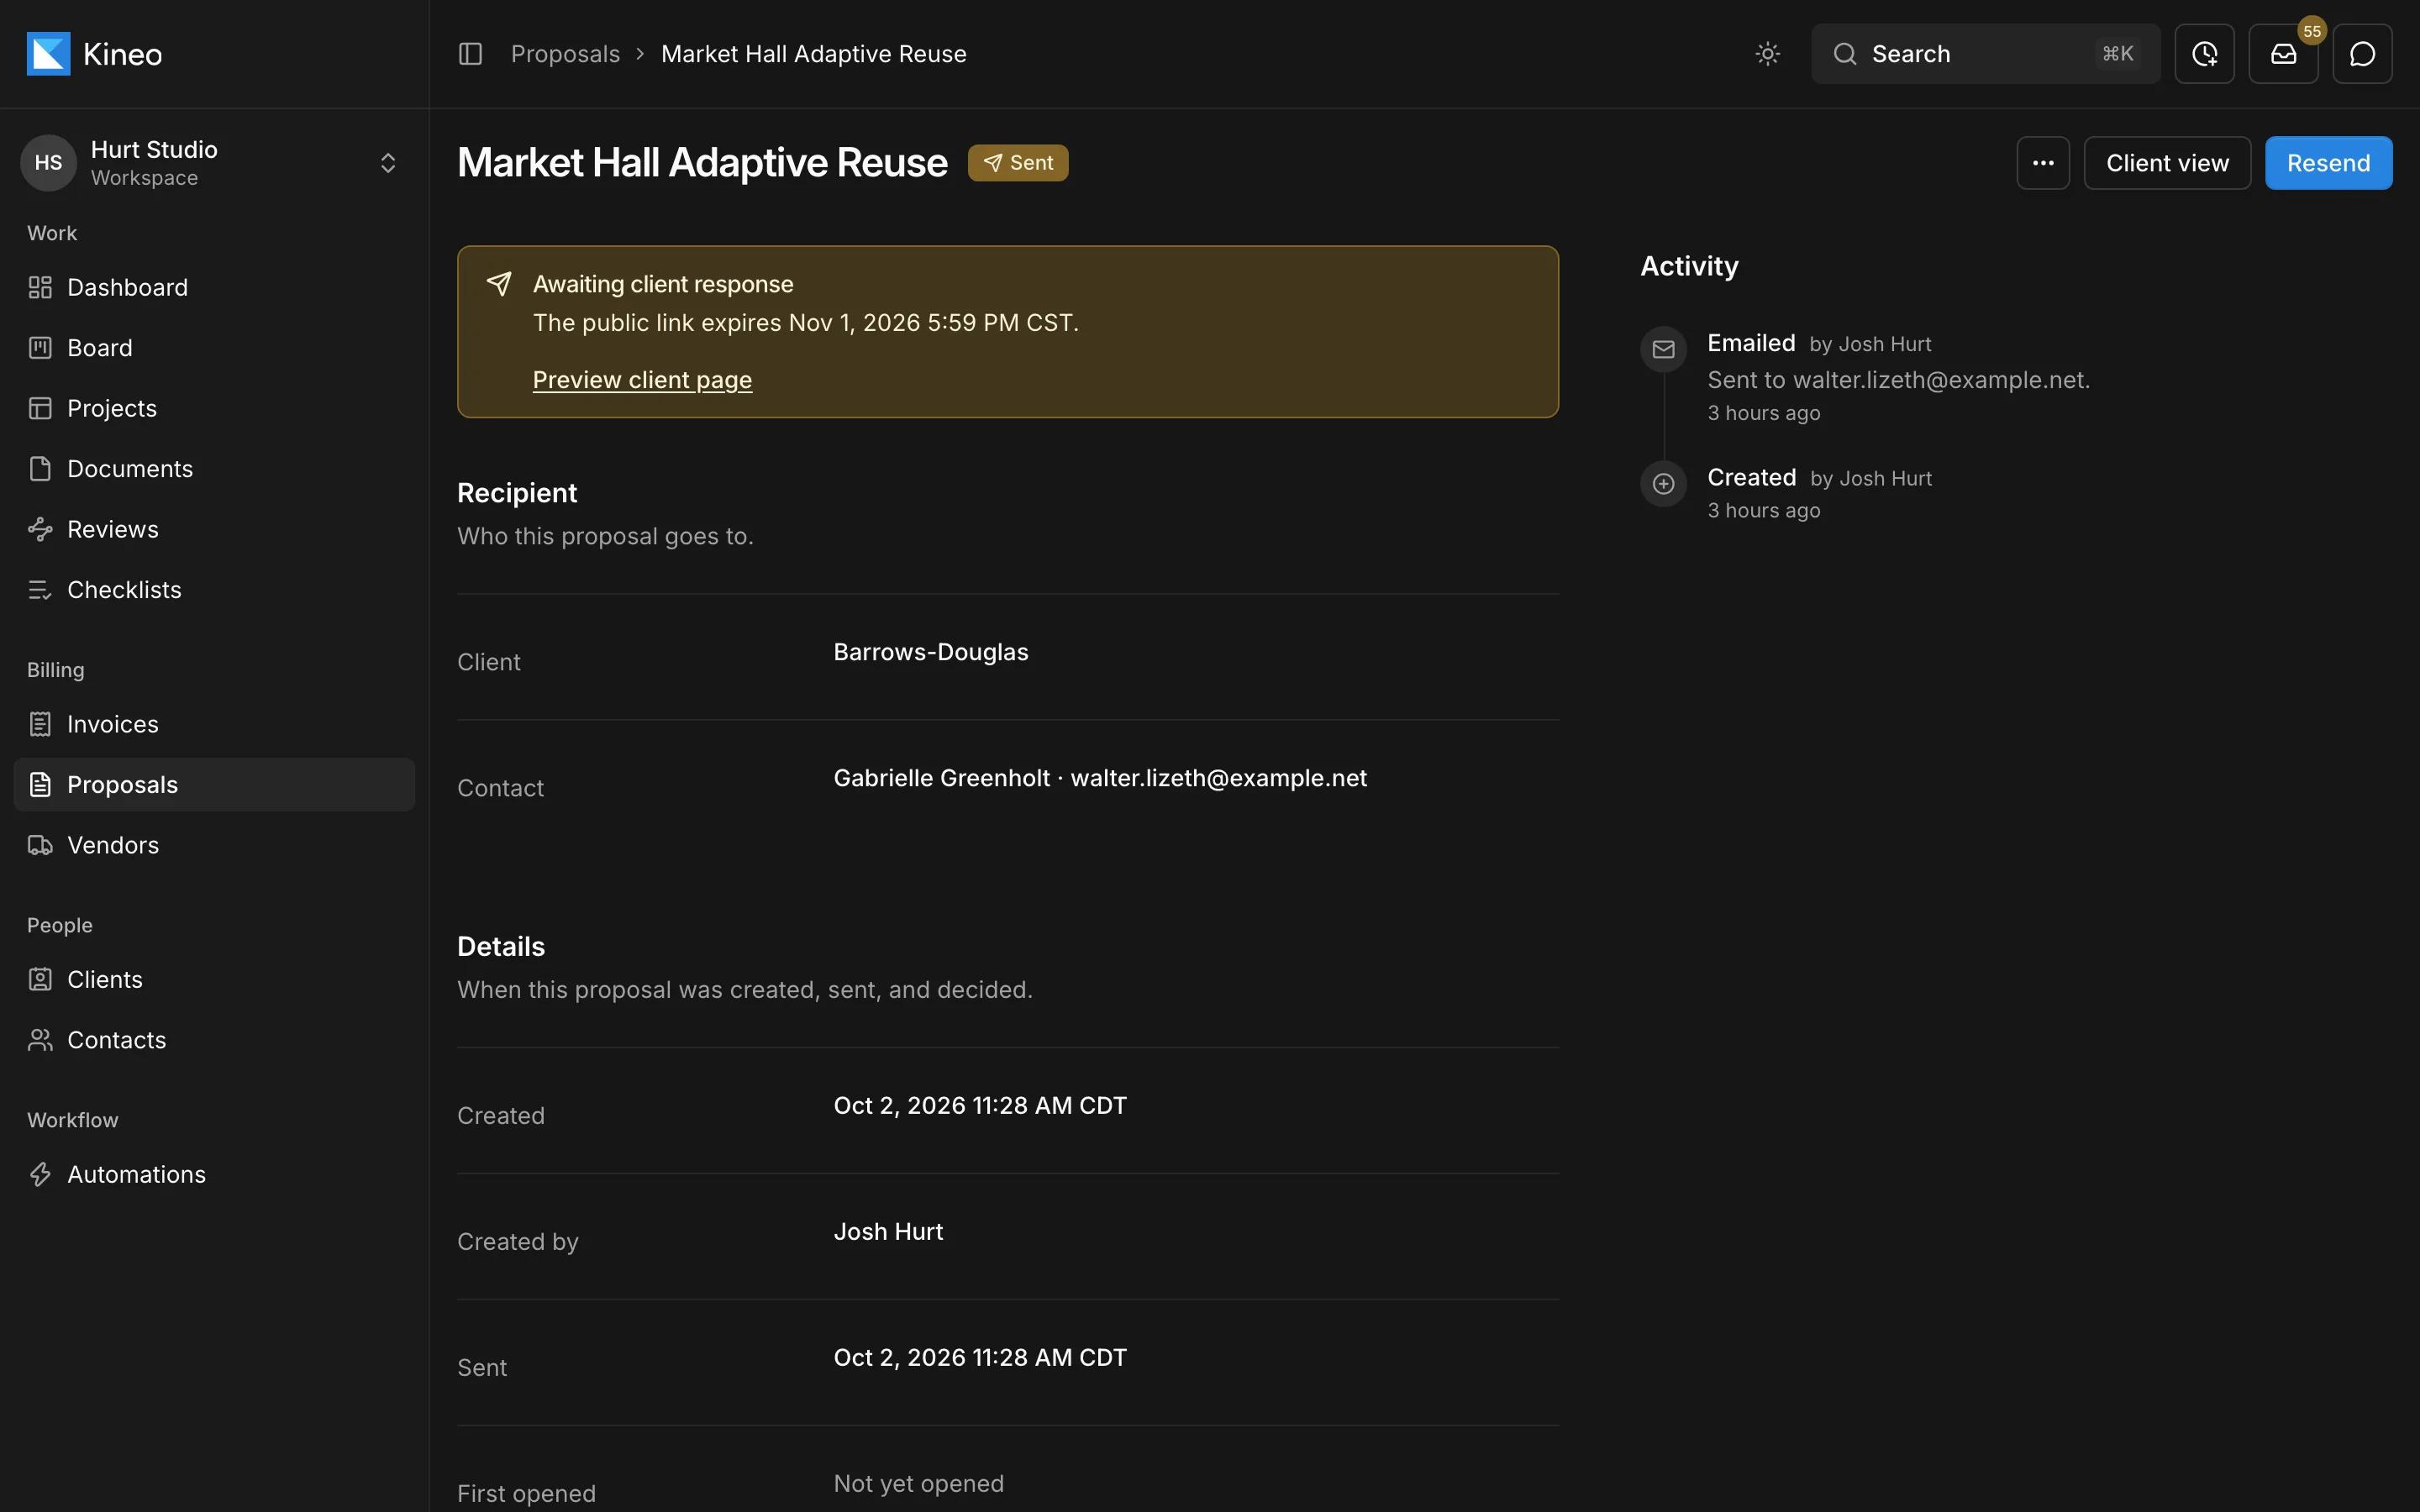Open Board in the sidebar
The image size is (2420, 1512).
tap(214, 348)
